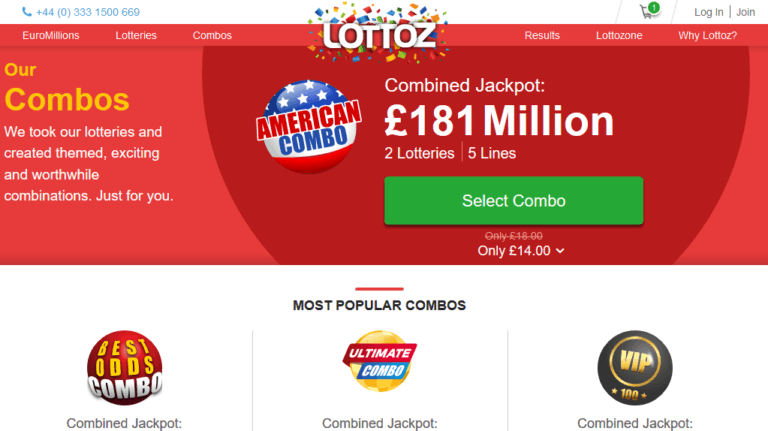768x431 pixels.
Task: Go to EuroMillions page
Action: 51,35
